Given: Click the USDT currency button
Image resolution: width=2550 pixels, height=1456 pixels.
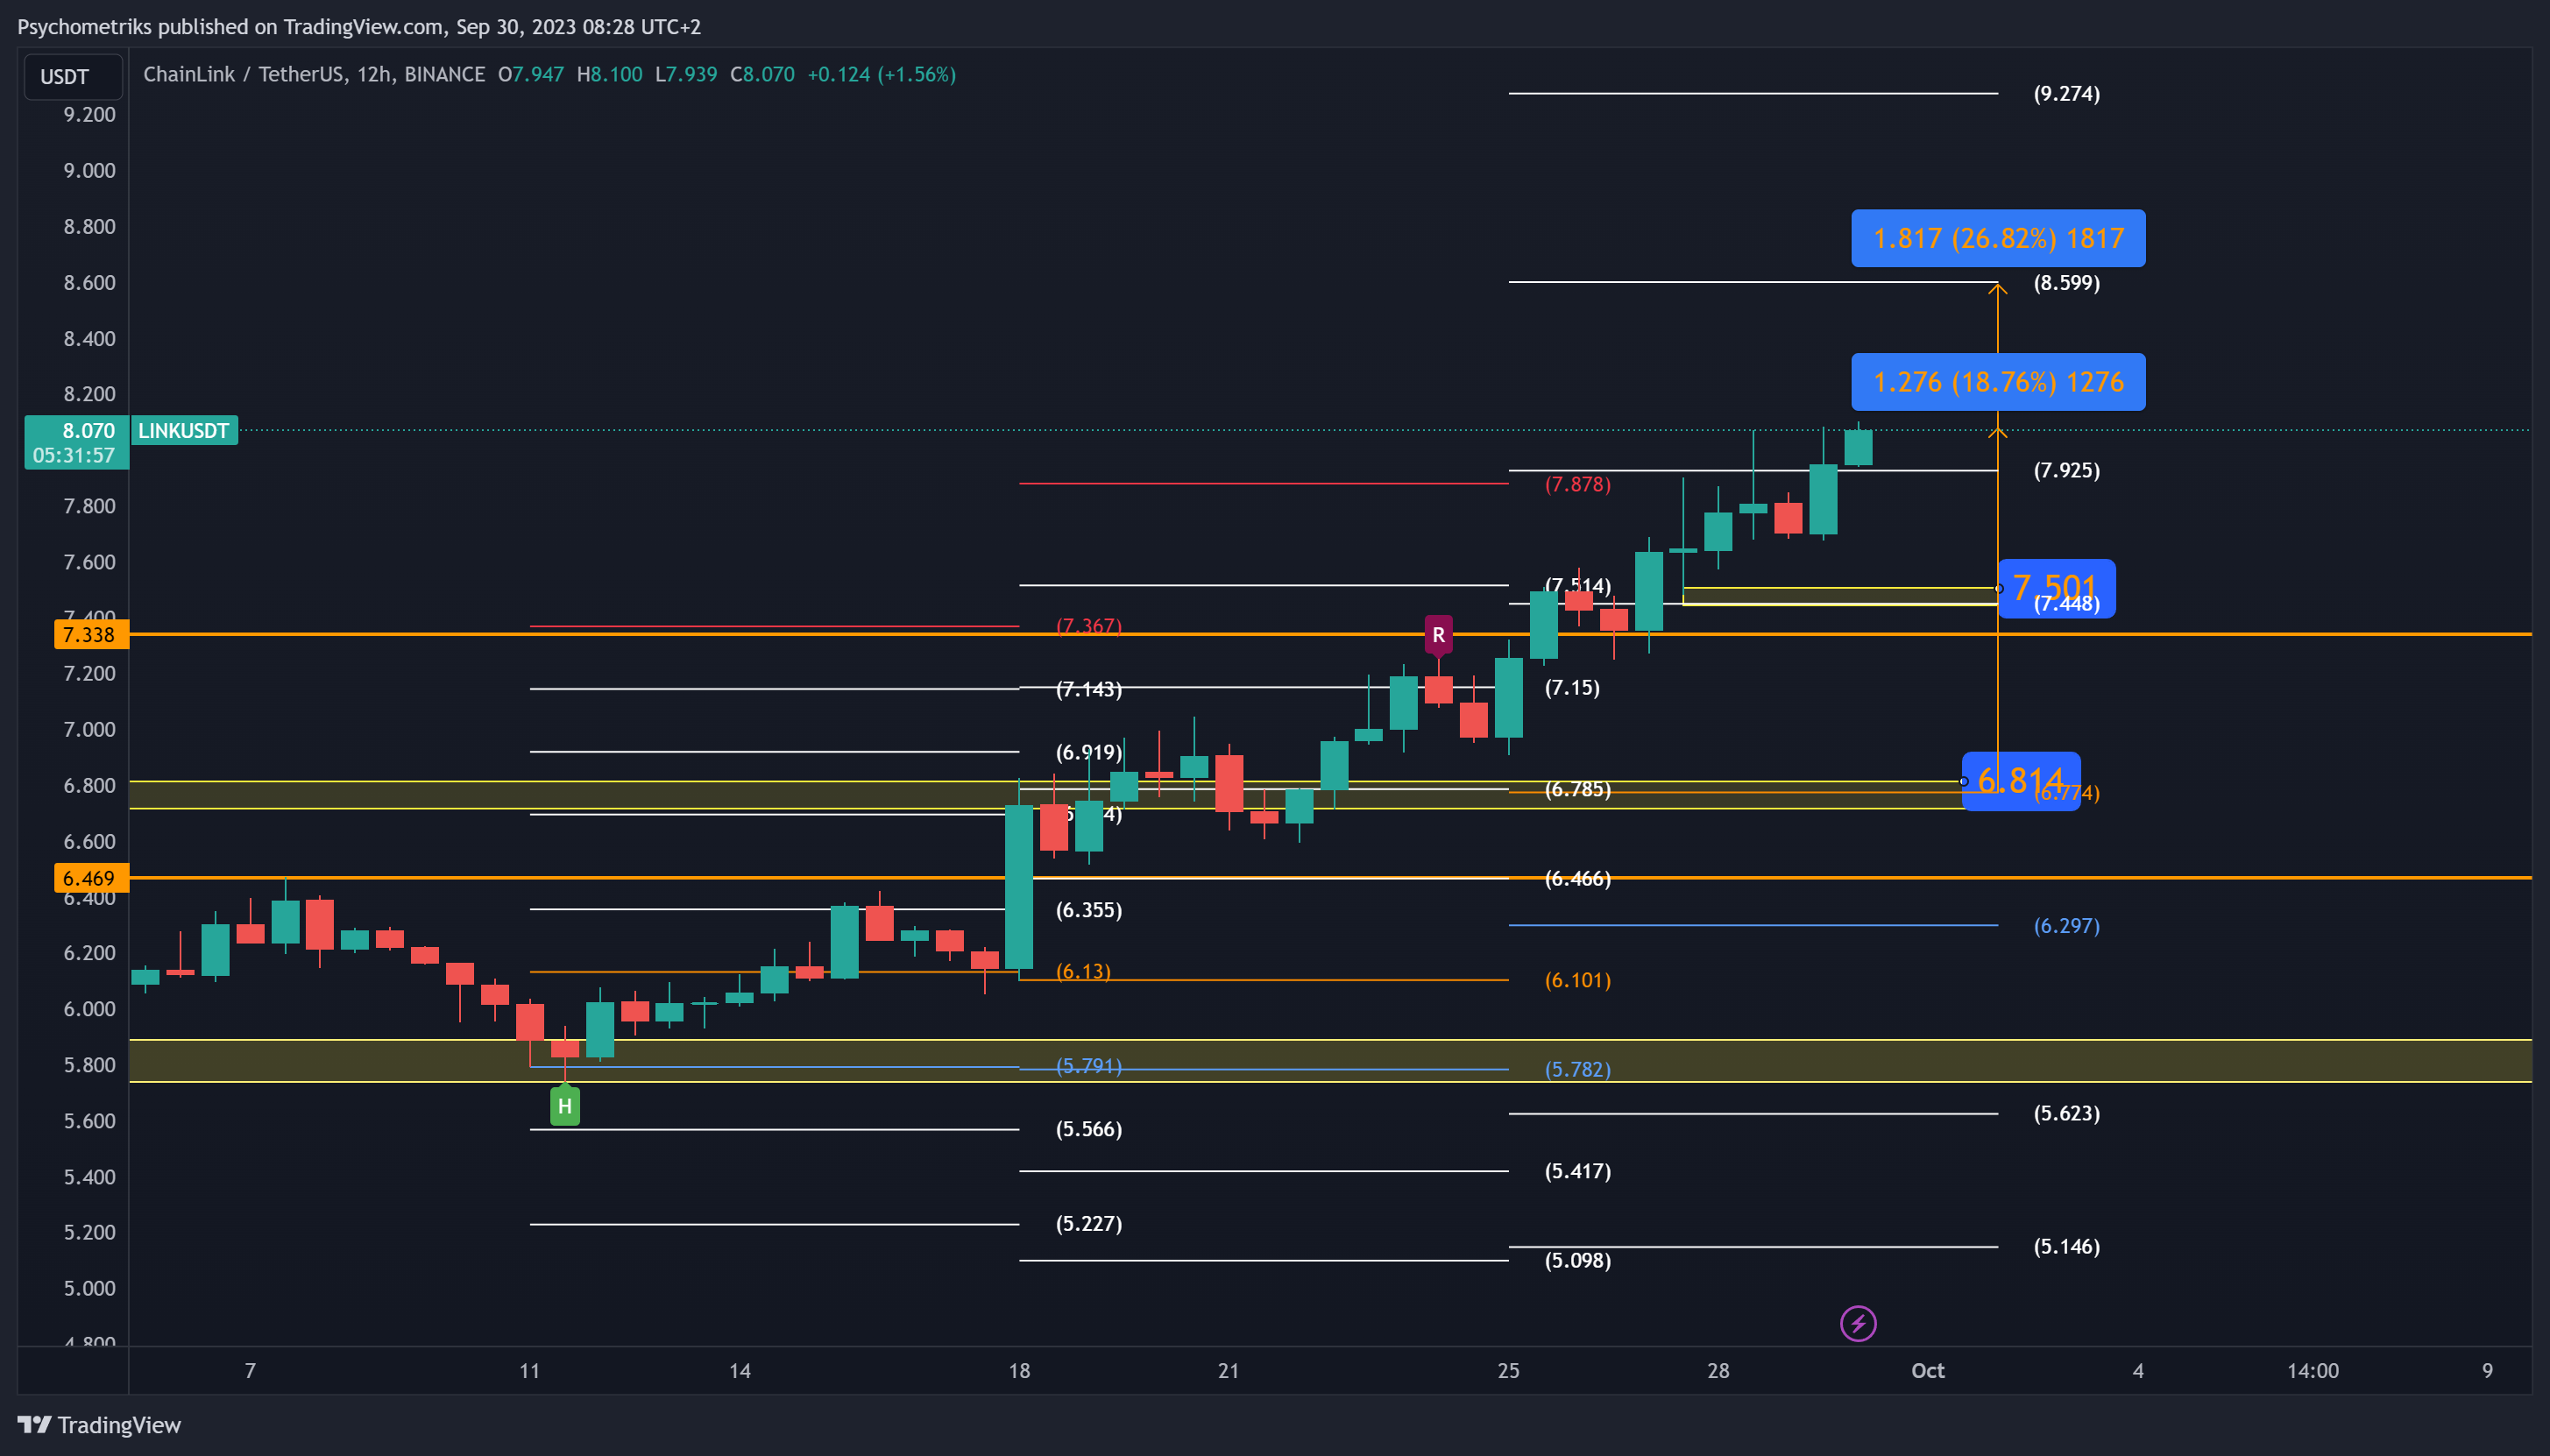Looking at the screenshot, I should click(73, 77).
